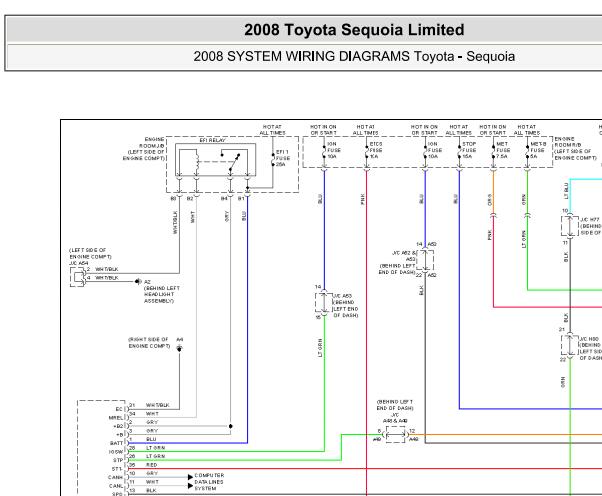Click the "MET FUSE 7.5A" label
The height and width of the screenshot is (496, 602).
click(x=503, y=150)
